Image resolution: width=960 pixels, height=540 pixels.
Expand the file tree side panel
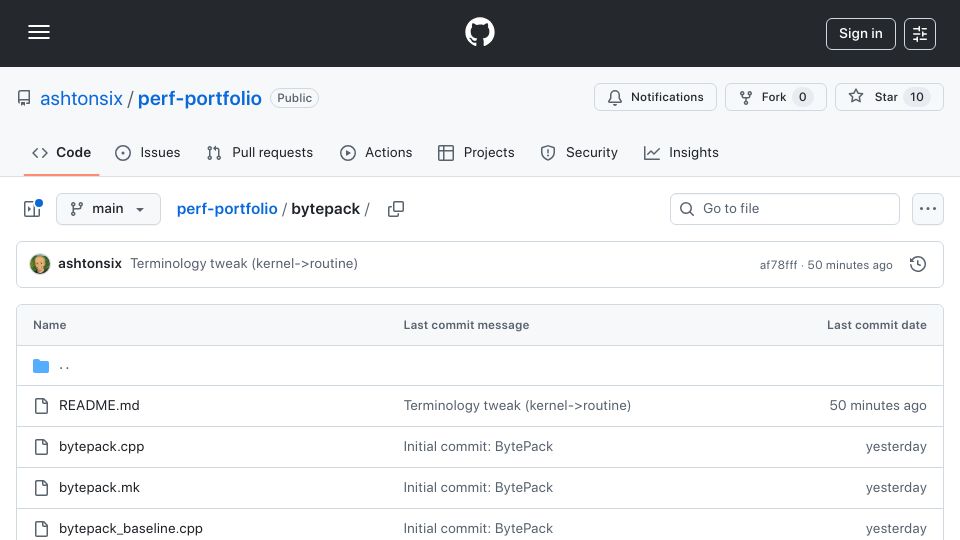(x=32, y=209)
